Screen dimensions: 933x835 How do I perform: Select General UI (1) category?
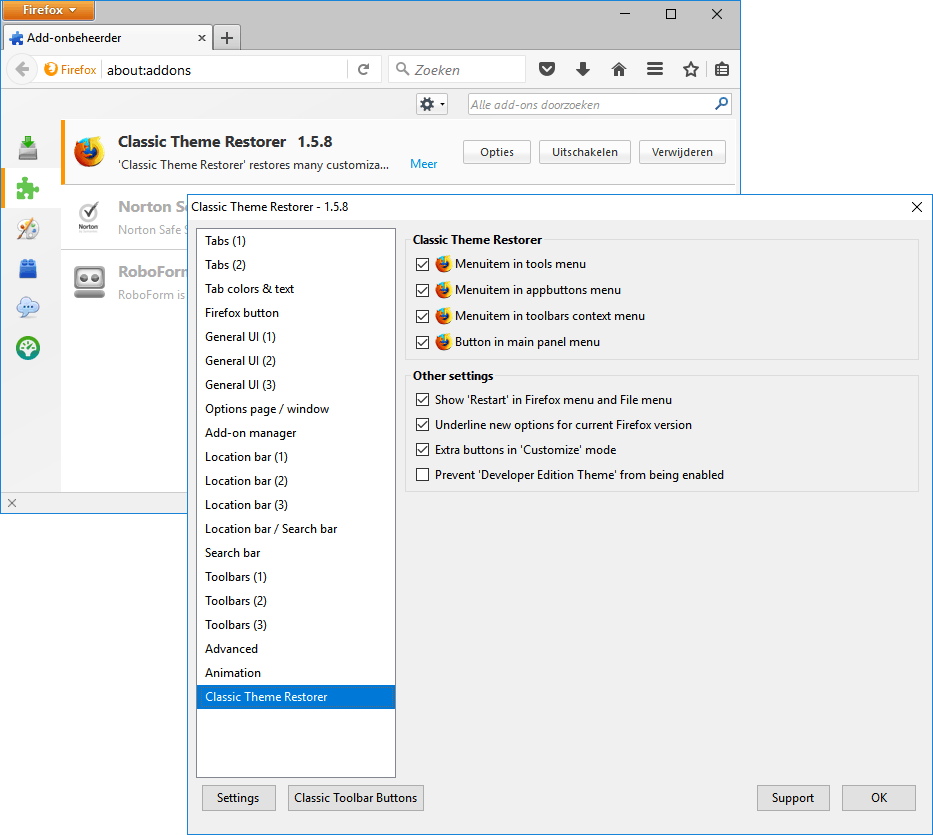point(296,337)
